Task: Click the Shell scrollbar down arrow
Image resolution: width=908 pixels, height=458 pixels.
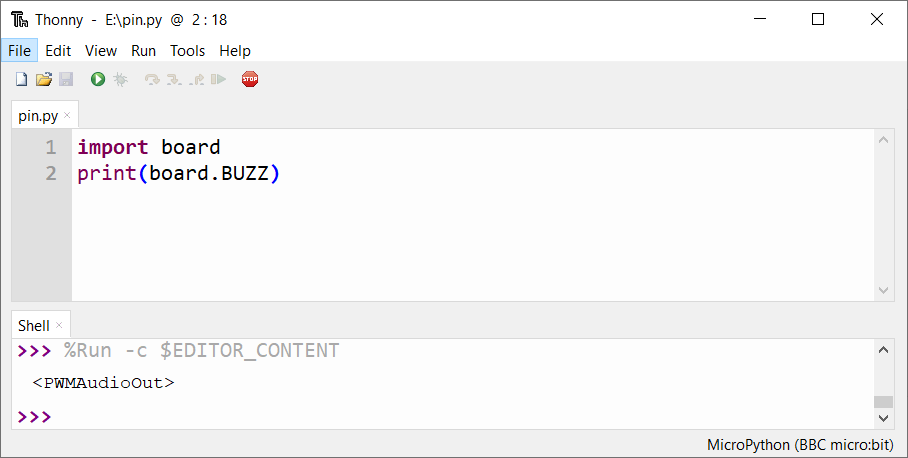Action: [x=883, y=417]
